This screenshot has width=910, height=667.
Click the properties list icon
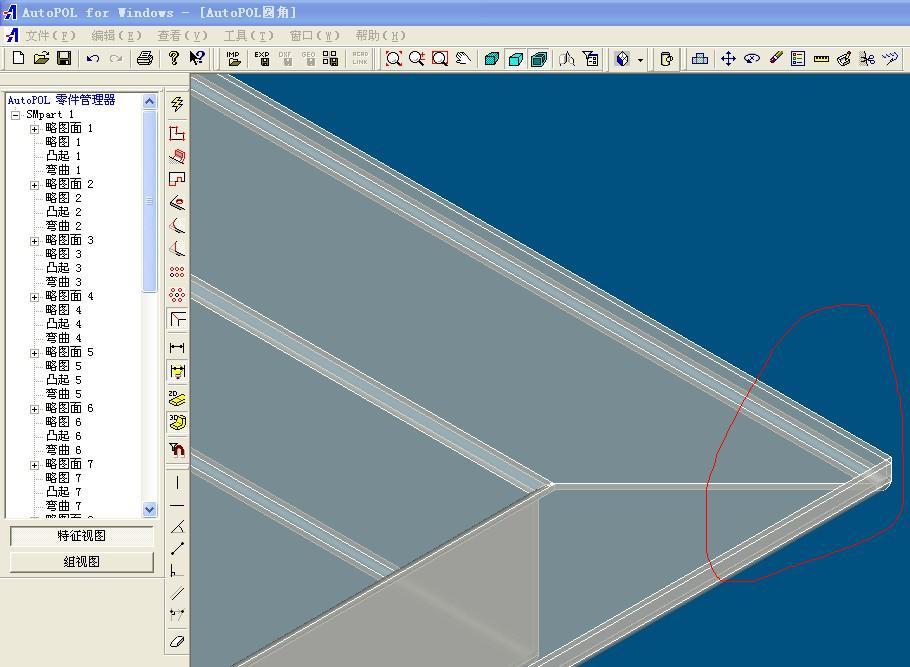798,58
